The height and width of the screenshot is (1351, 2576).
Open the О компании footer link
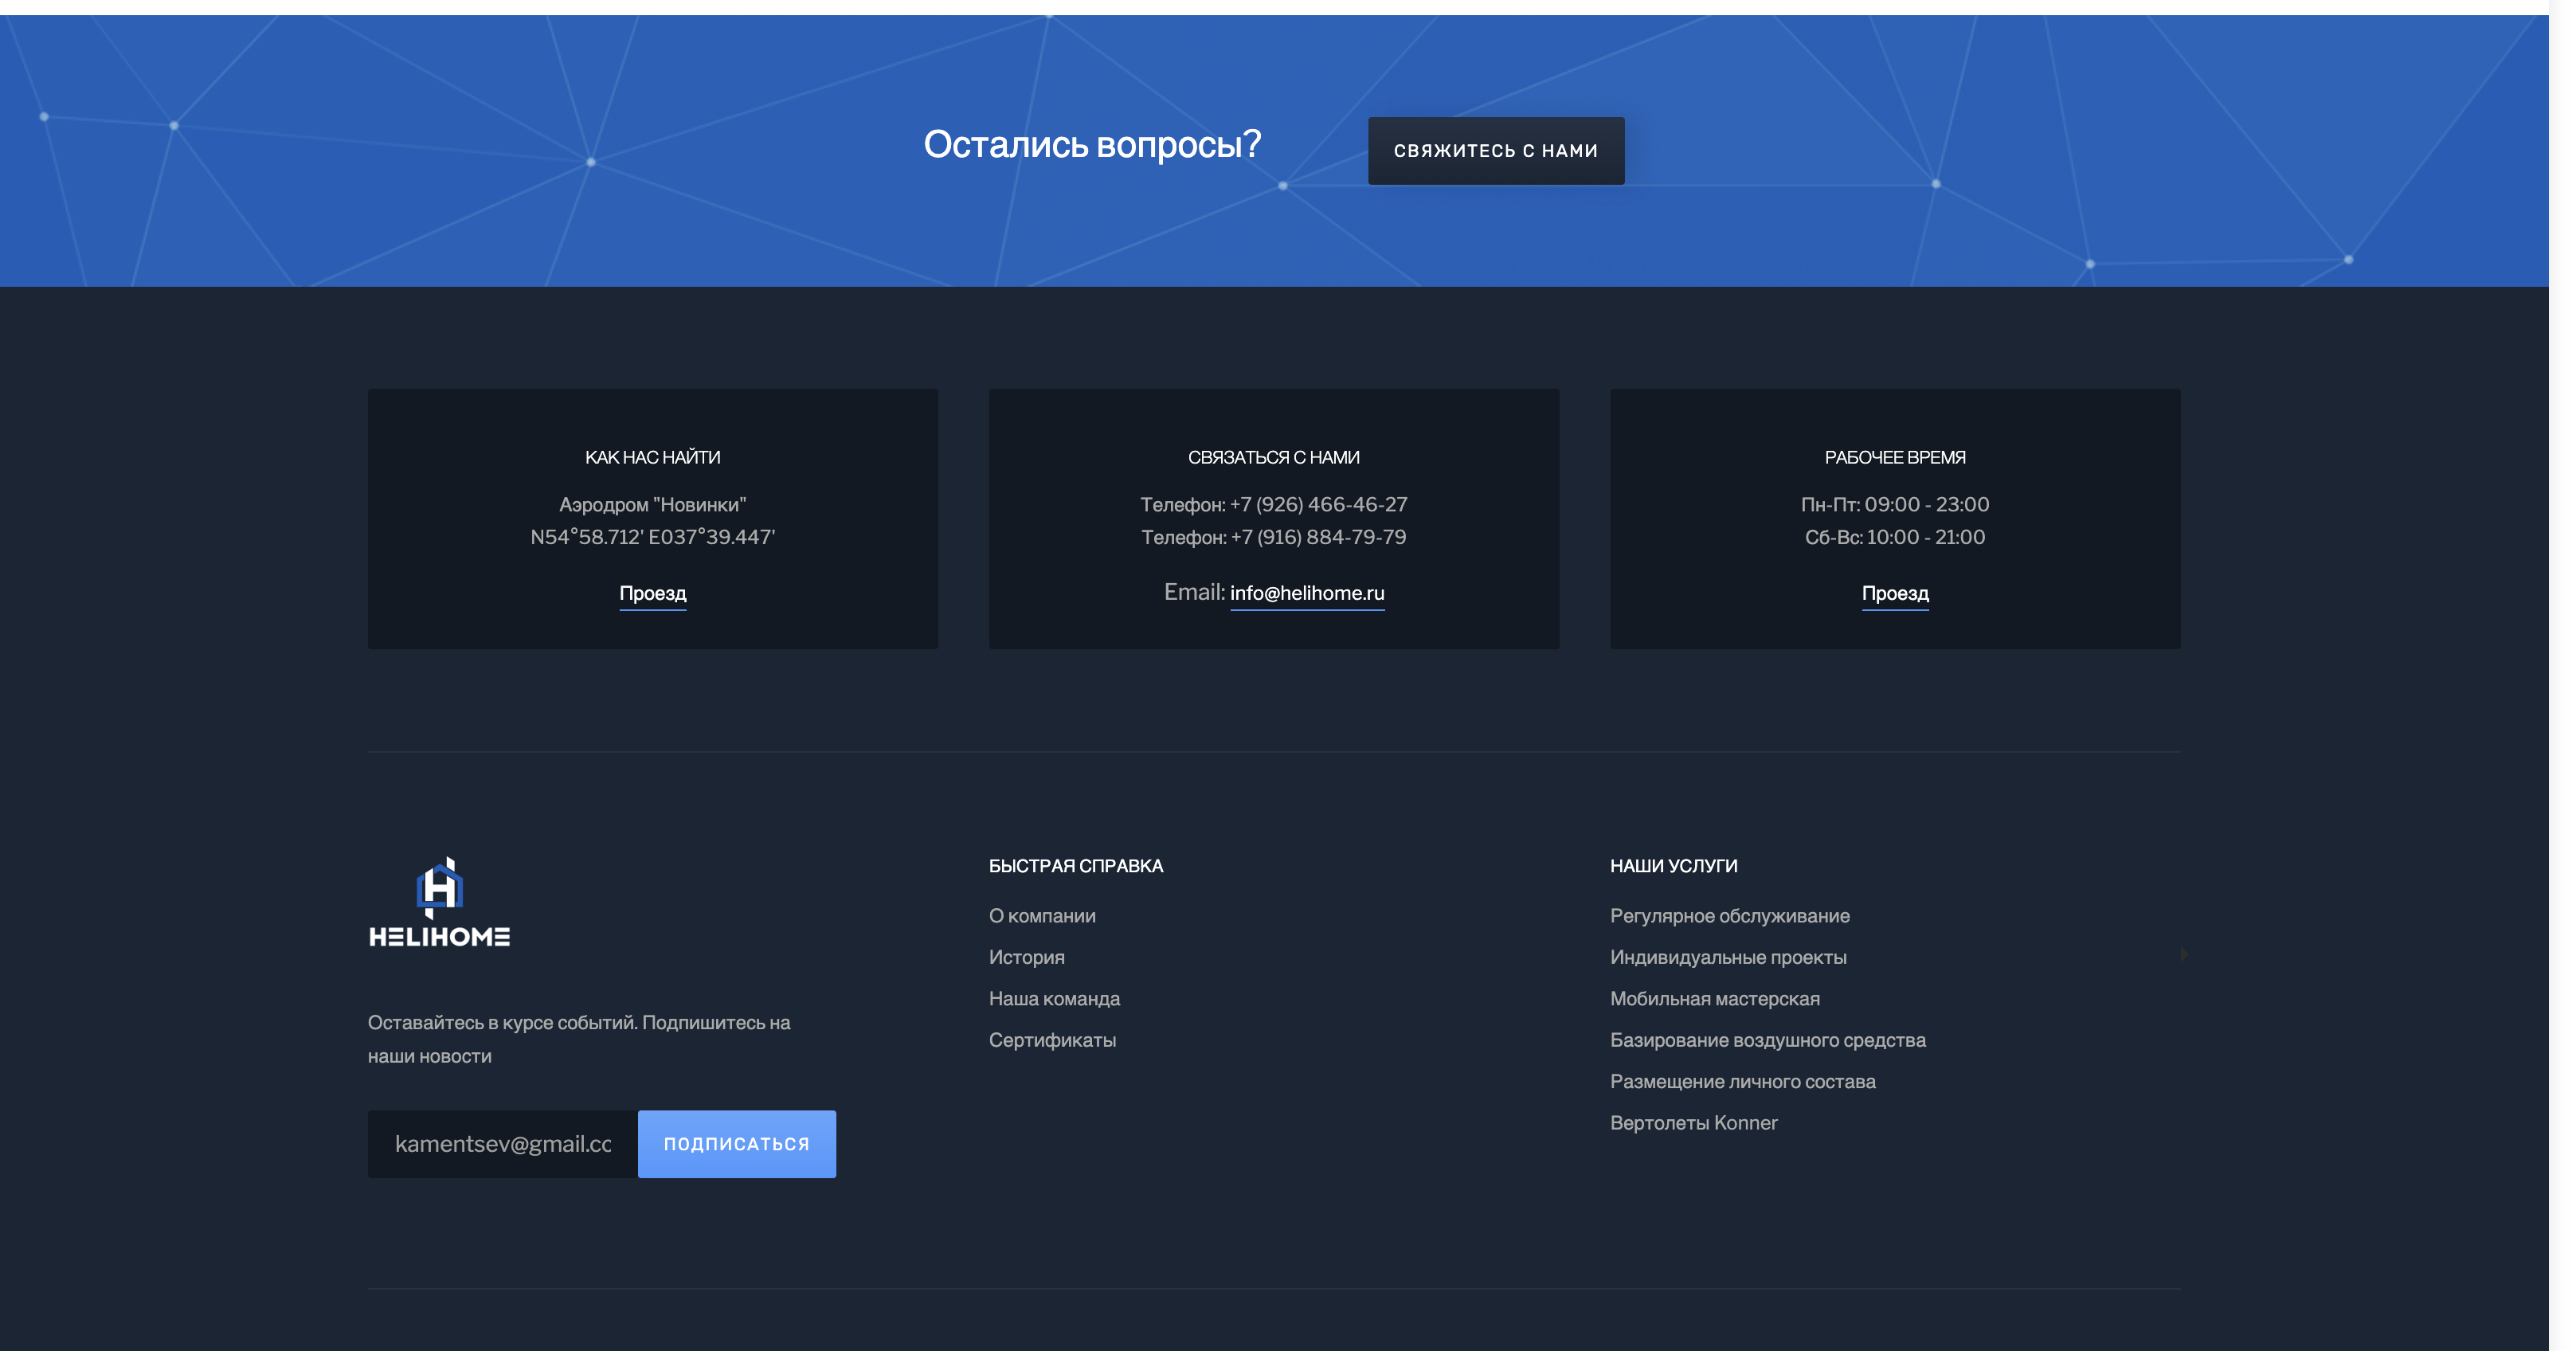[x=1041, y=916]
